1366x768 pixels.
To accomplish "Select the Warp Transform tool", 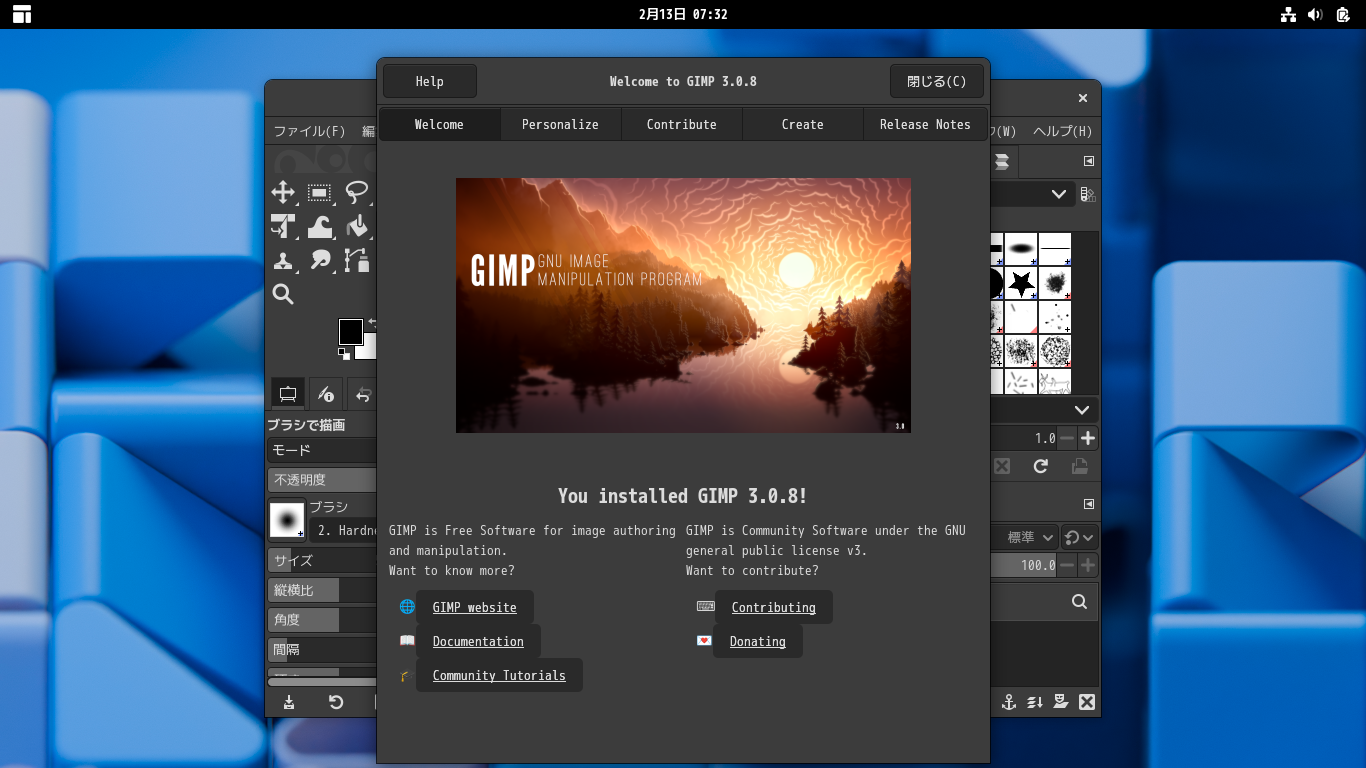I will click(x=320, y=227).
